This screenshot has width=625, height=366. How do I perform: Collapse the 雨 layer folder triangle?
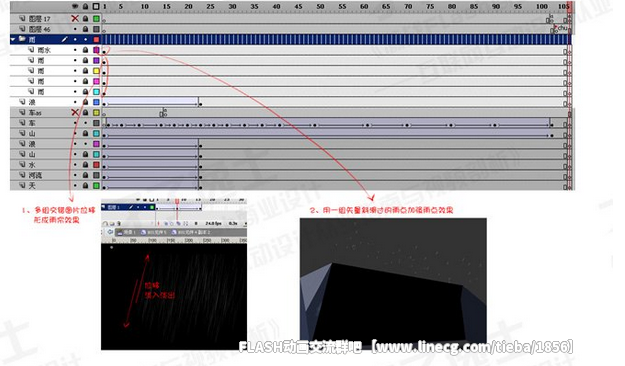coord(13,39)
